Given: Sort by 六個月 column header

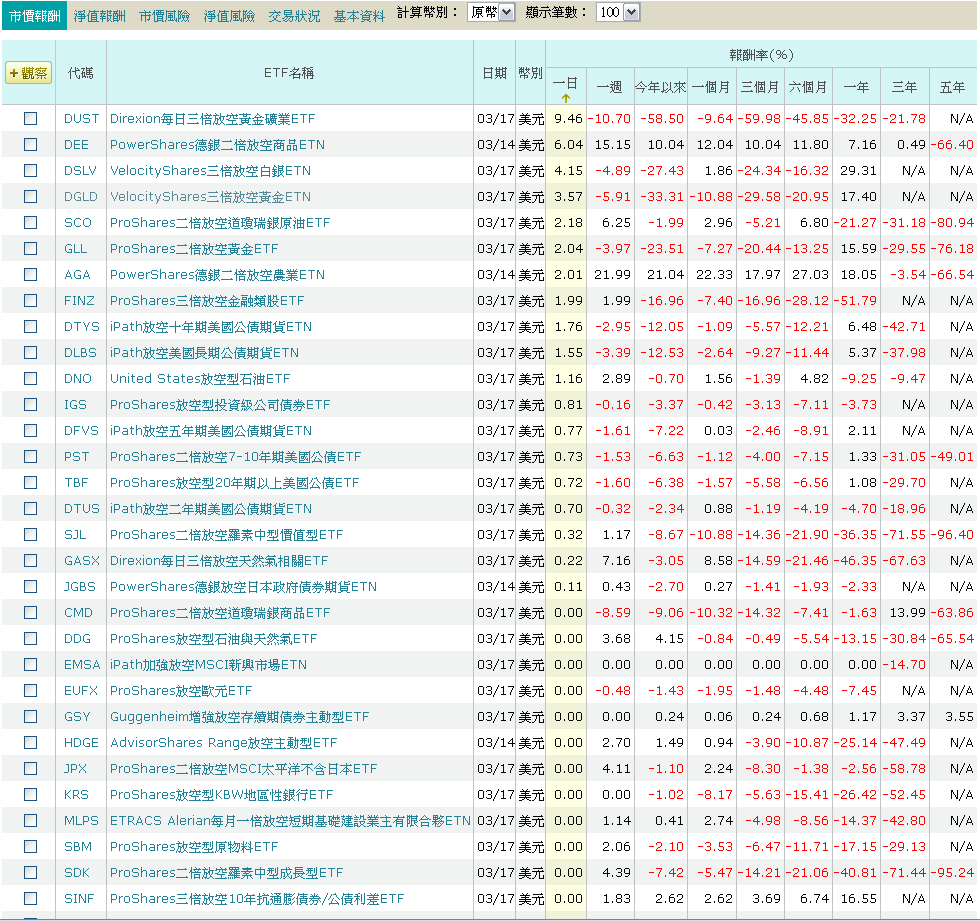Looking at the screenshot, I should tap(808, 87).
